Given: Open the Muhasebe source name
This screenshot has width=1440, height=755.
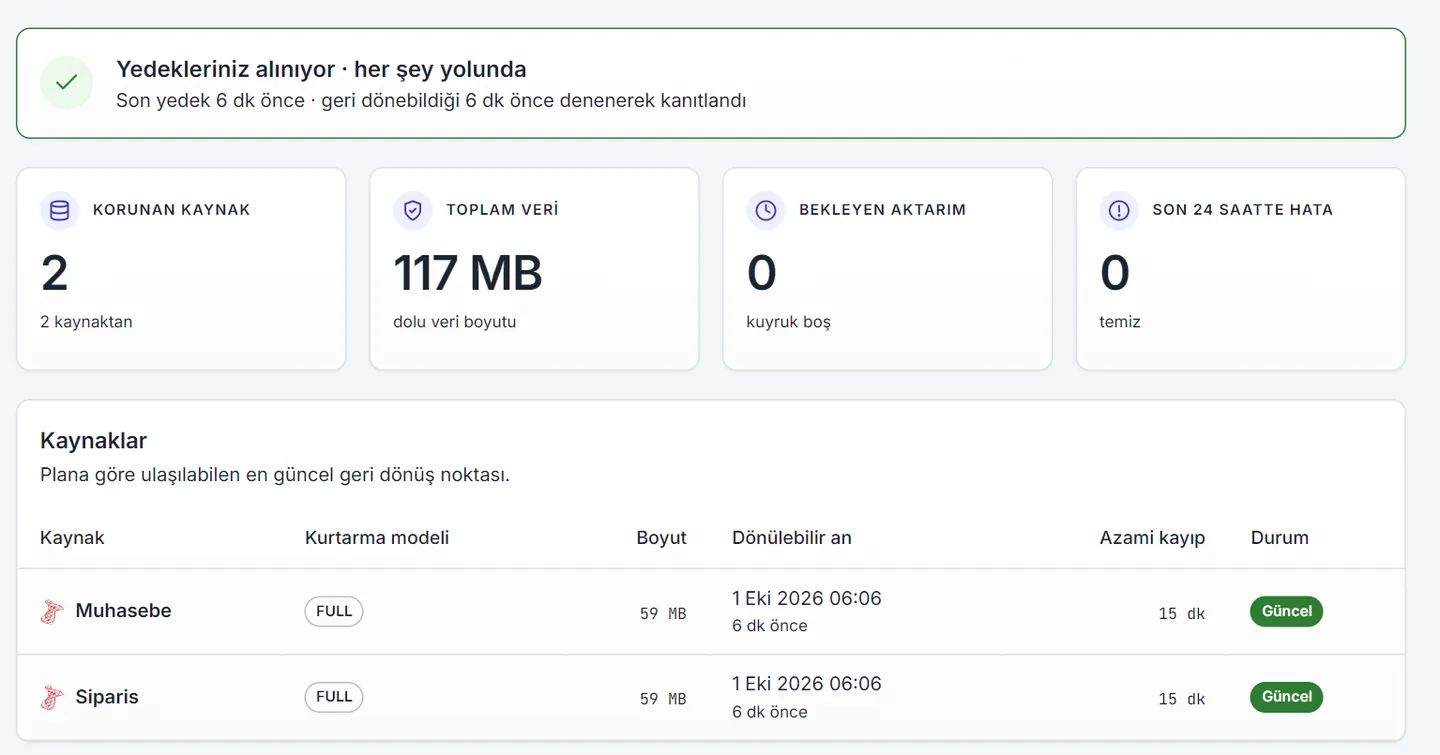Looking at the screenshot, I should pos(124,611).
